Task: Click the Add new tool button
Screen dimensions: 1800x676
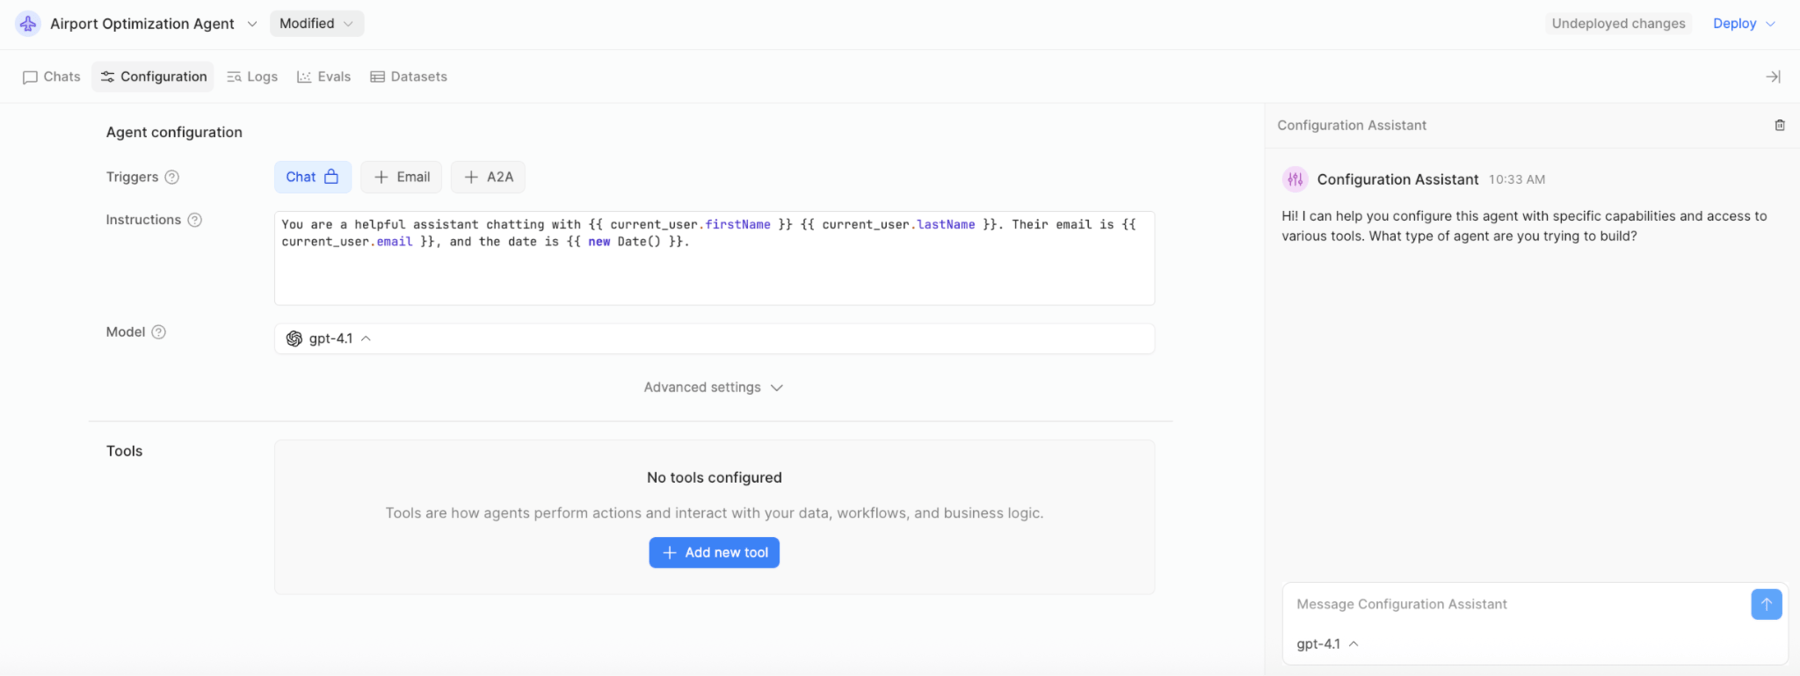Action: tap(714, 553)
